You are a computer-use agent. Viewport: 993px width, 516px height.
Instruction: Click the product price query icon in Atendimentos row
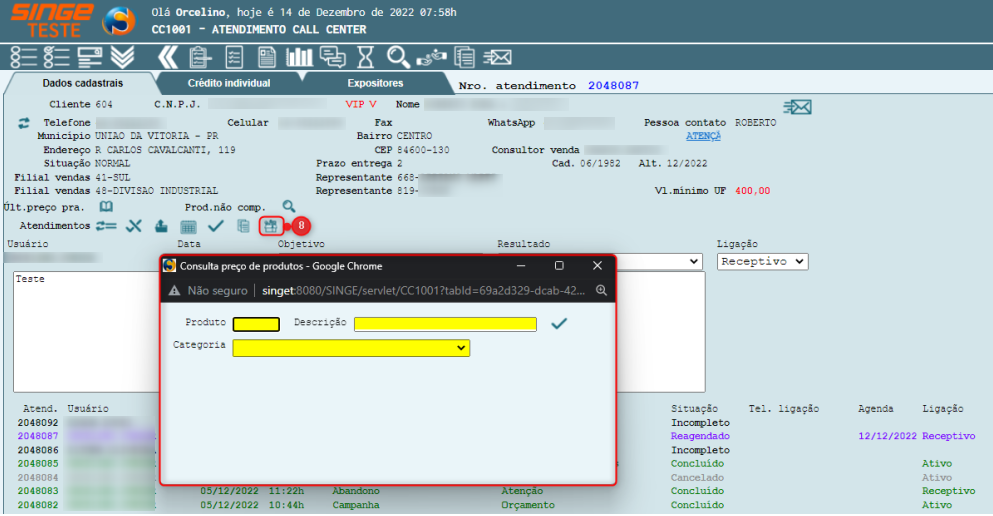click(x=271, y=226)
